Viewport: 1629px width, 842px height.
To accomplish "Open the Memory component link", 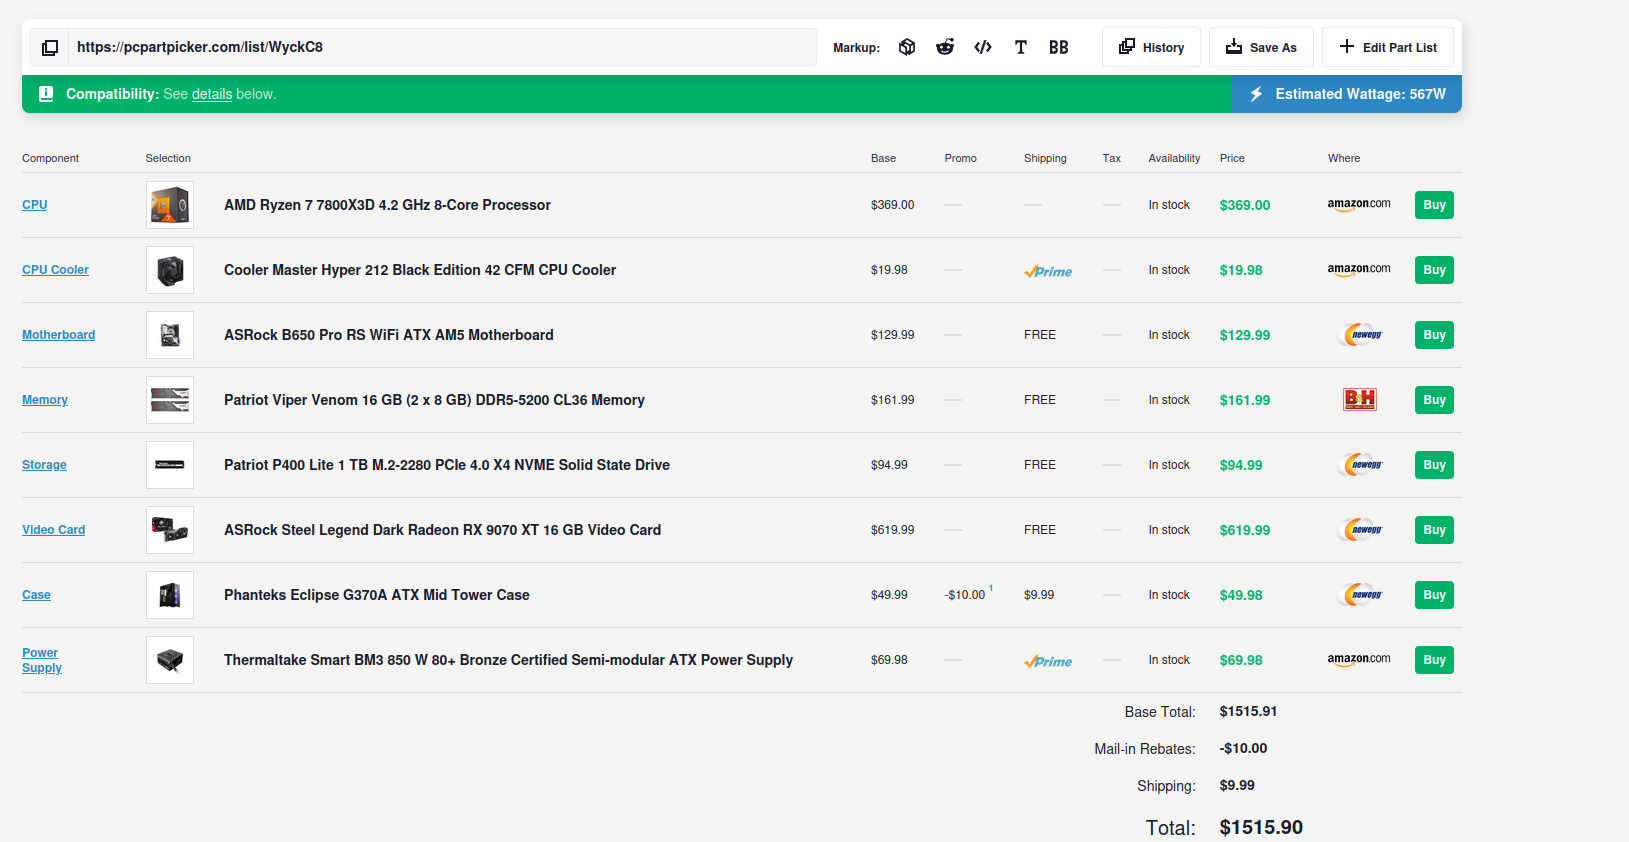I will (x=45, y=400).
